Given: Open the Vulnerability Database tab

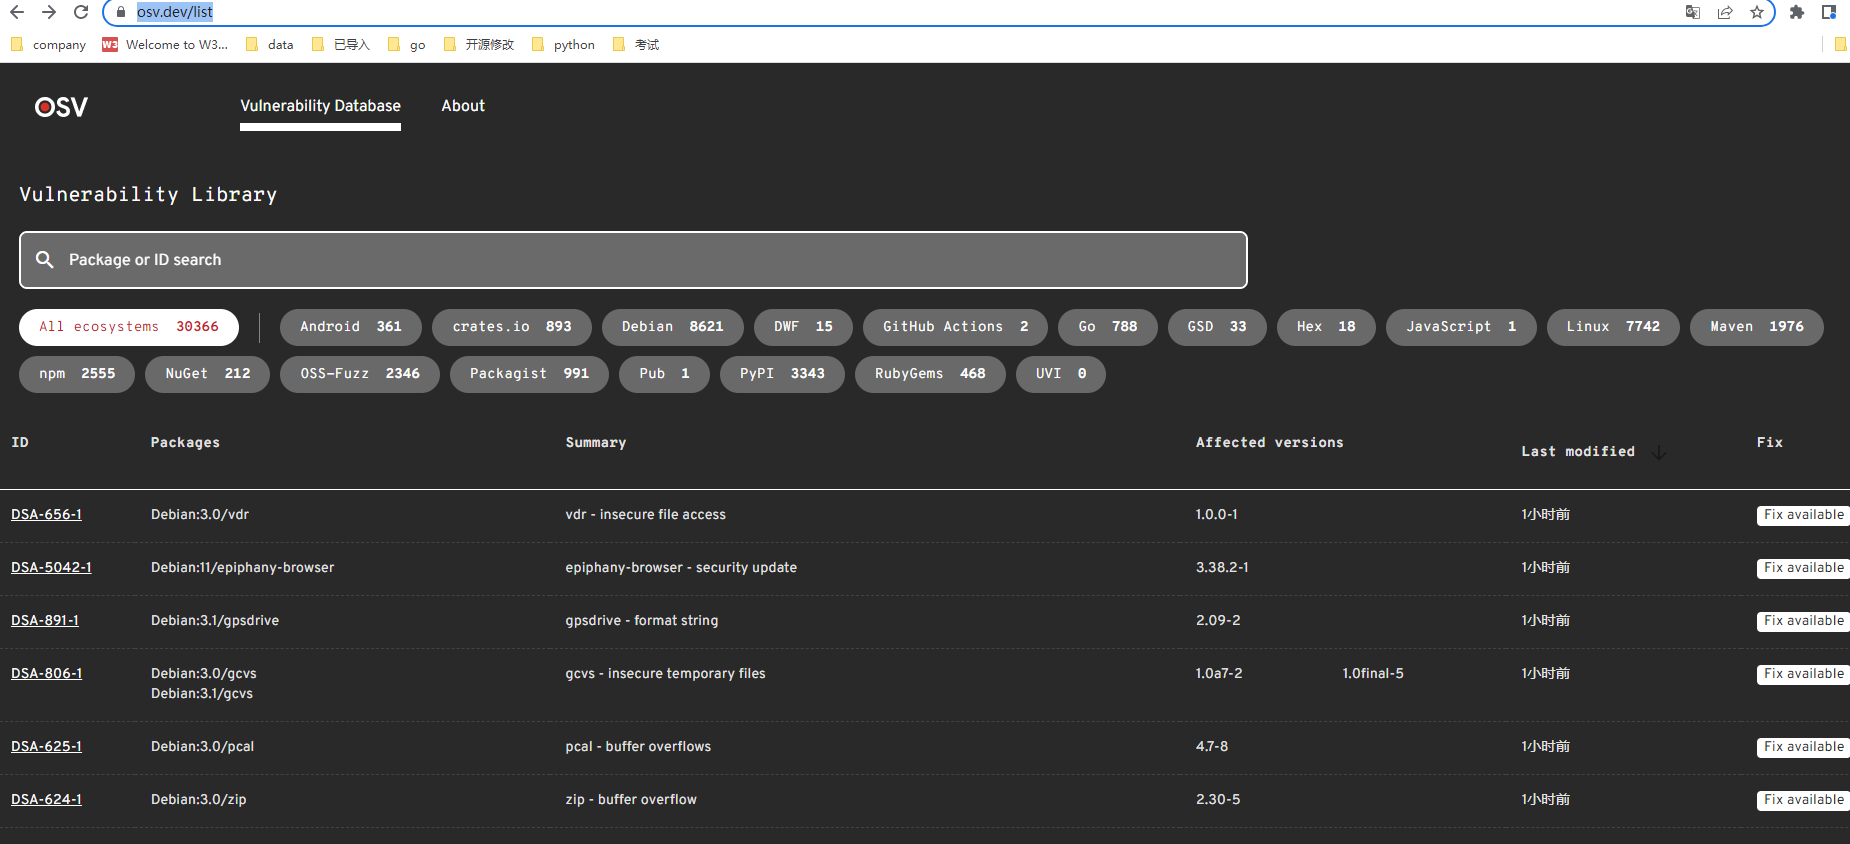Looking at the screenshot, I should [x=320, y=106].
